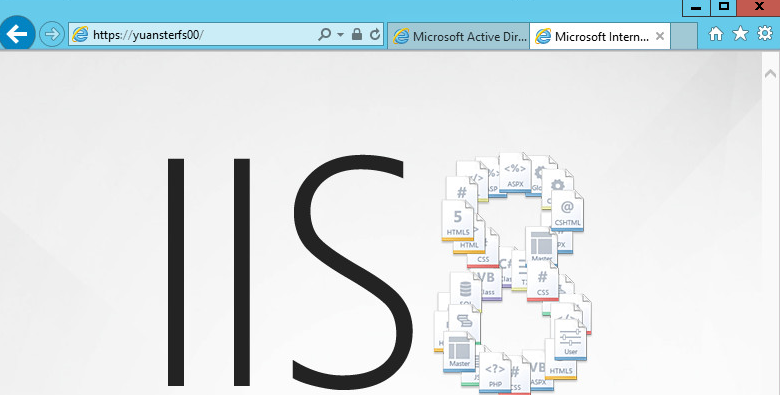Screen dimensions: 780x395
Task: Close the Microsoft Intern... tab
Action: 660,36
